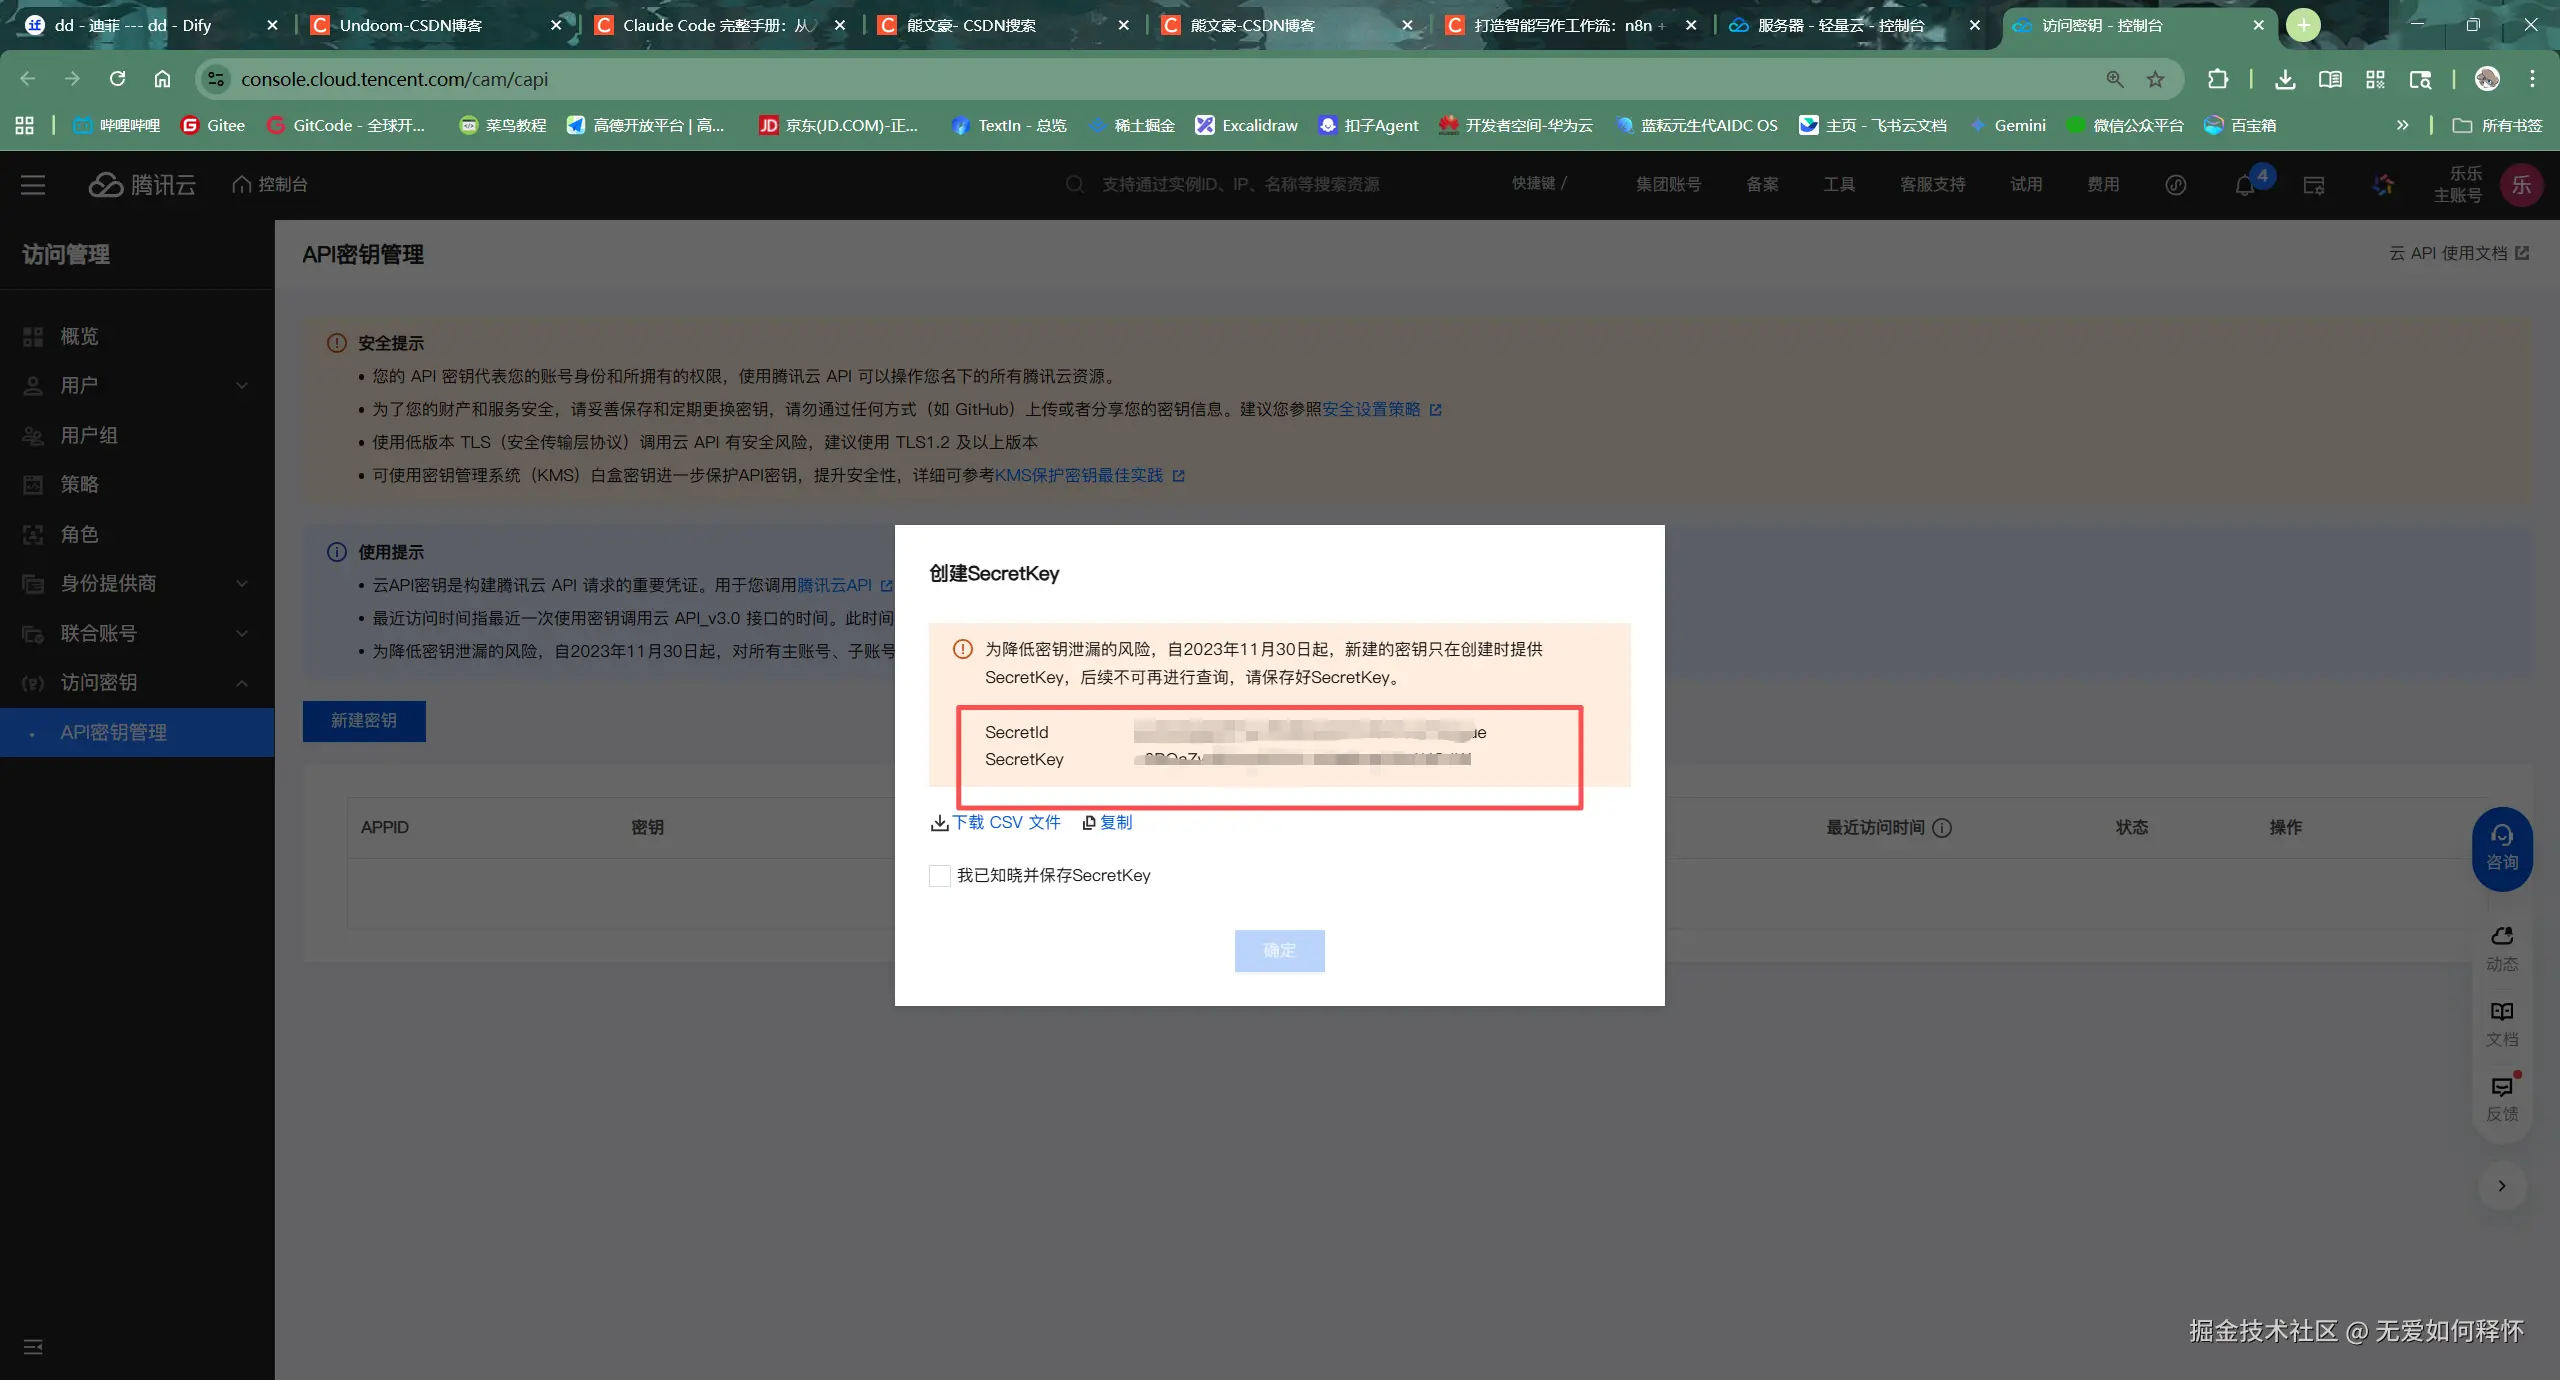The height and width of the screenshot is (1380, 2560).
Task: Bookmark this page with the star icon
Action: coord(2156,79)
